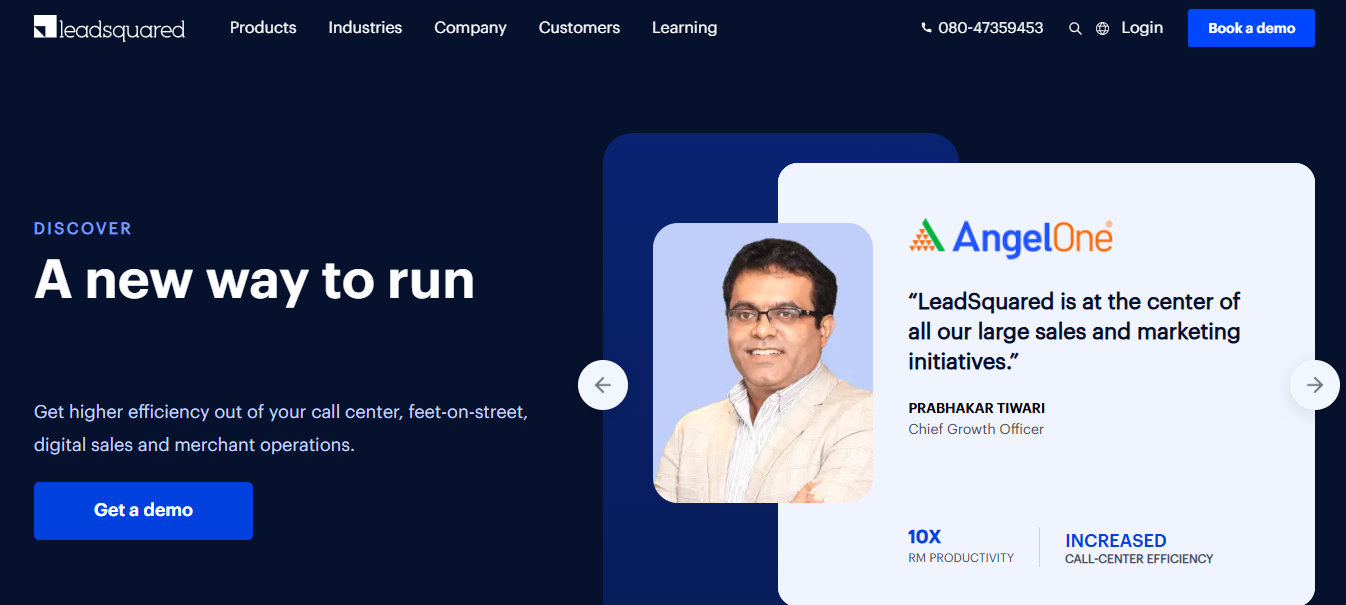The height and width of the screenshot is (605, 1346).
Task: Click the LeadSquared logo
Action: click(x=109, y=28)
